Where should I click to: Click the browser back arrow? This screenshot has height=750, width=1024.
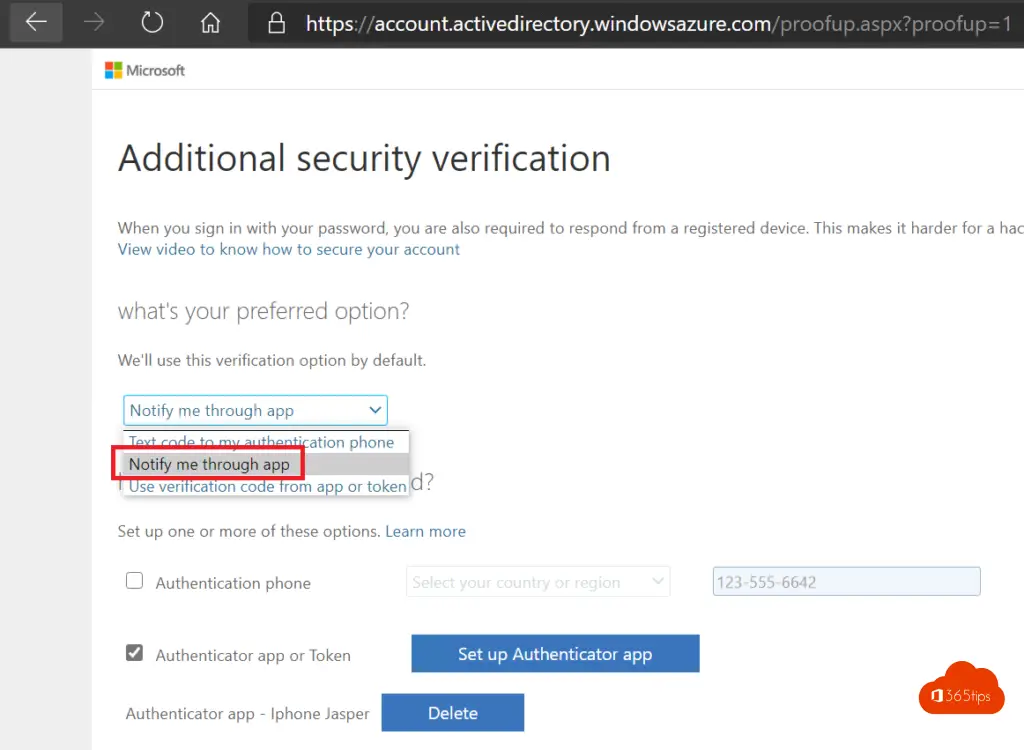coord(36,22)
